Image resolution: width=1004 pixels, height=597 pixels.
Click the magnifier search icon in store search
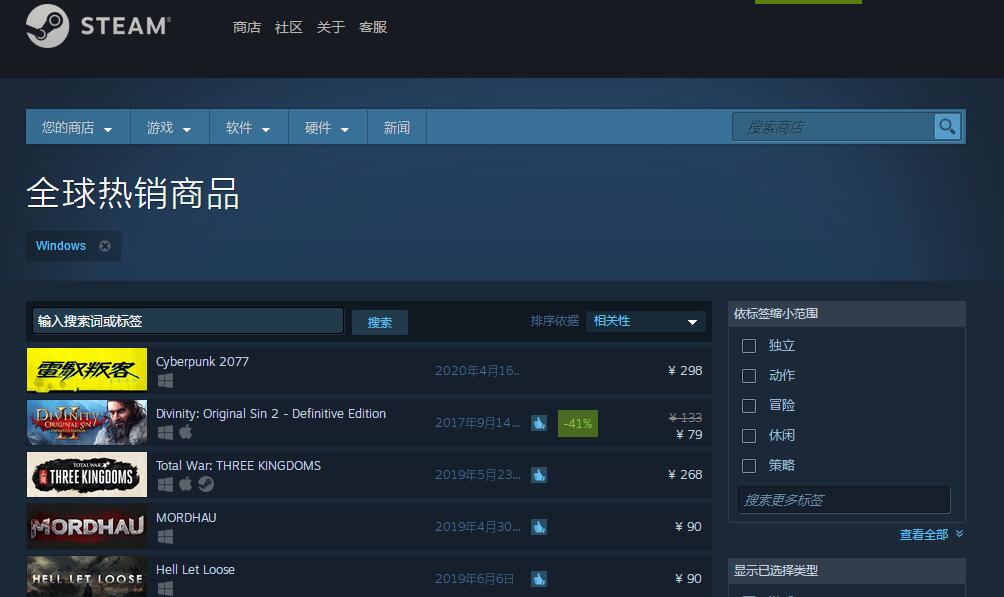pos(947,127)
